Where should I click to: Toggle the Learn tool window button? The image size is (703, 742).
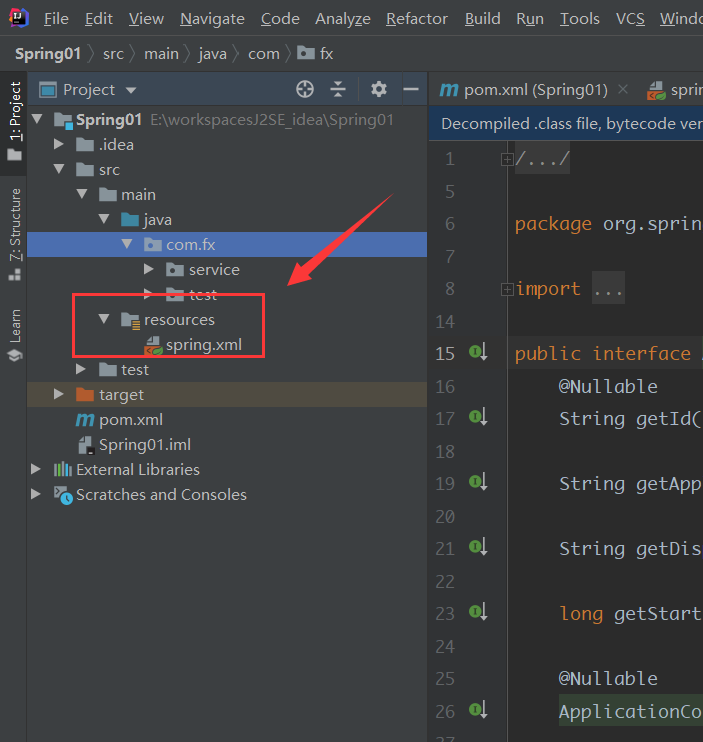[x=15, y=335]
